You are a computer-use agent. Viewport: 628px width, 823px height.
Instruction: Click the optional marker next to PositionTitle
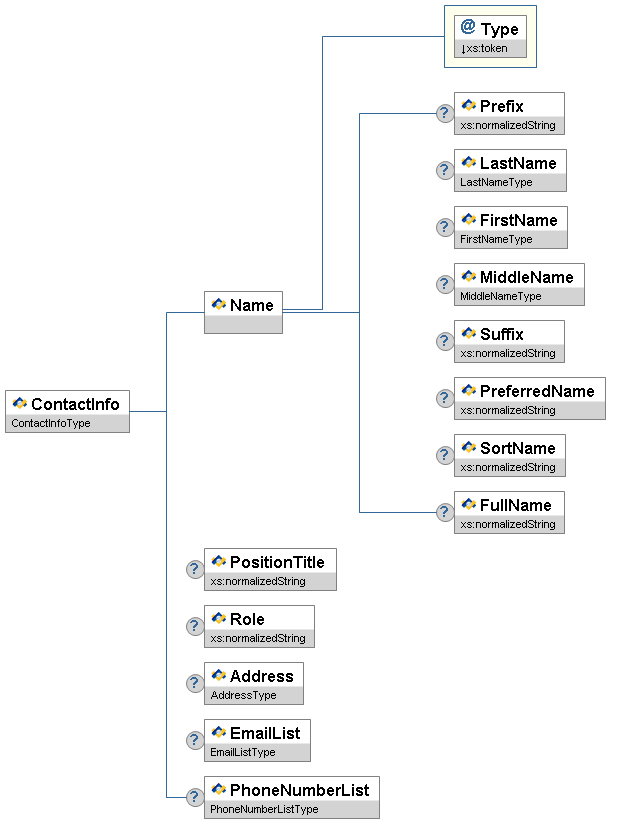tap(195, 569)
